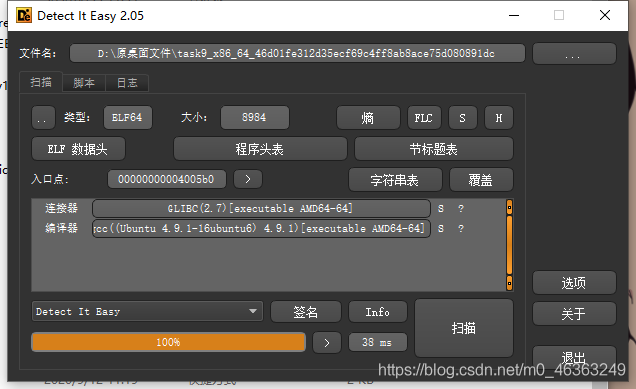
Task: Open the 字符串表 string table
Action: click(395, 180)
